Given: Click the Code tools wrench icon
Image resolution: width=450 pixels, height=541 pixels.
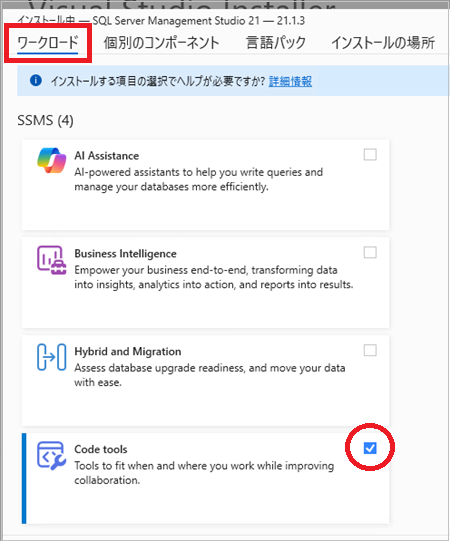Looking at the screenshot, I should coord(51,455).
